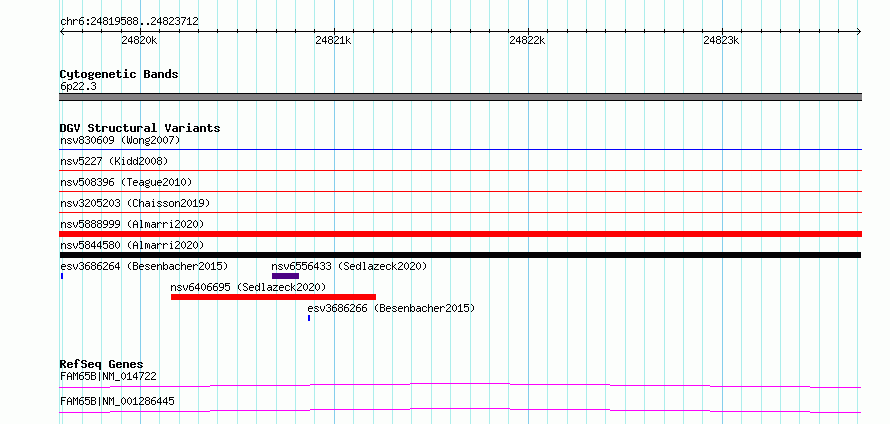This screenshot has width=890, height=424.
Task: Click the gray 6p22.3 cytogenetic band bar
Action: click(x=460, y=97)
